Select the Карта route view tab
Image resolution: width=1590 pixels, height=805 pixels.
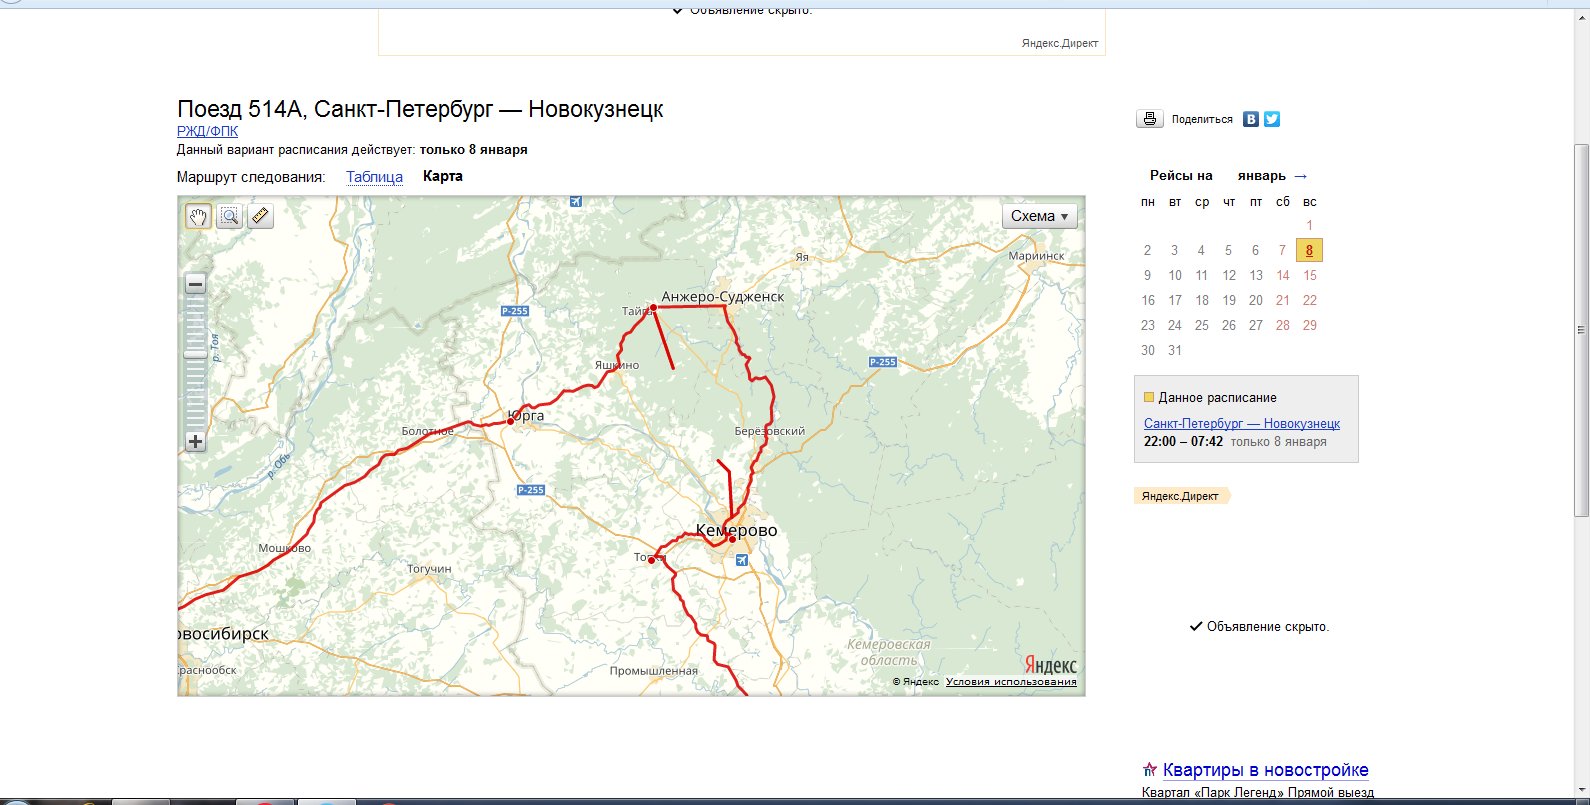442,176
